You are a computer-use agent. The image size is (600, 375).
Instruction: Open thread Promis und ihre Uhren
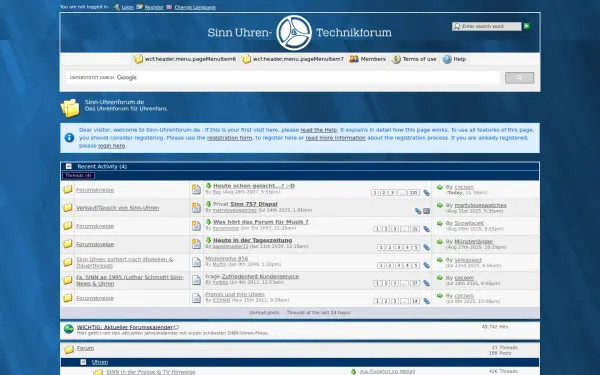click(x=235, y=294)
